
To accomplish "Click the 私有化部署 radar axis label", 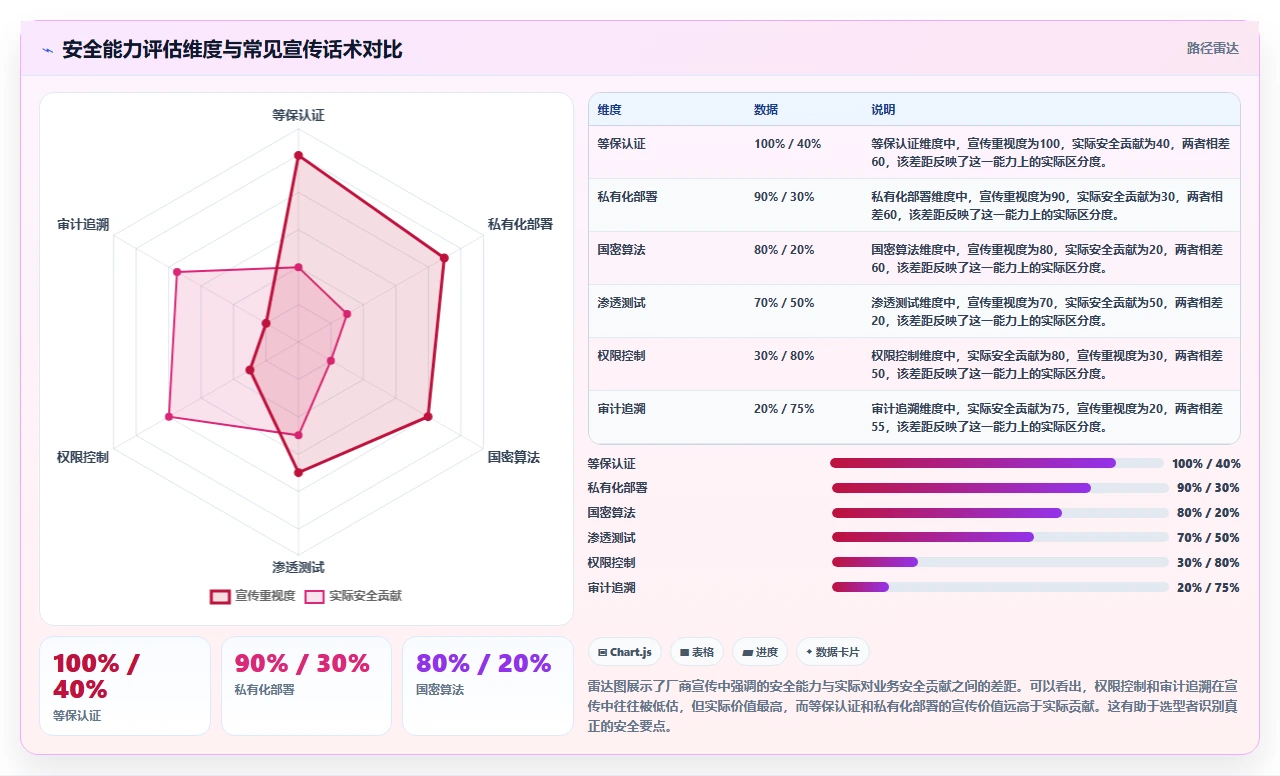I will pyautogui.click(x=520, y=224).
